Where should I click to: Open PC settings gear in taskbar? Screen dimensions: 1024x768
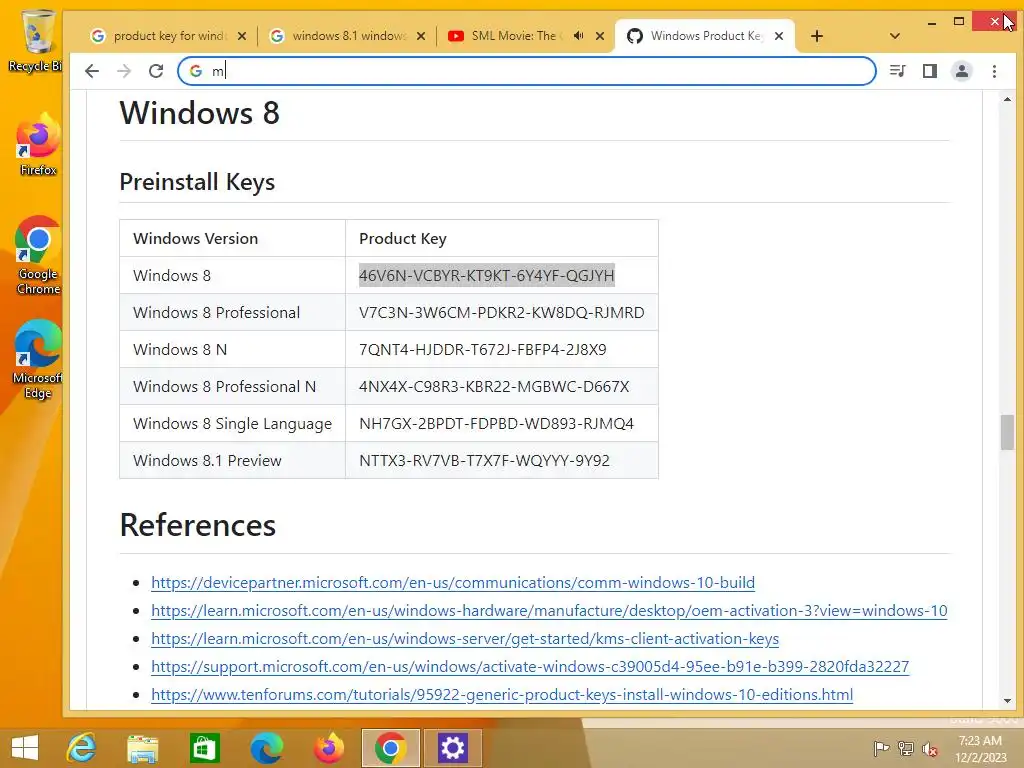(452, 748)
